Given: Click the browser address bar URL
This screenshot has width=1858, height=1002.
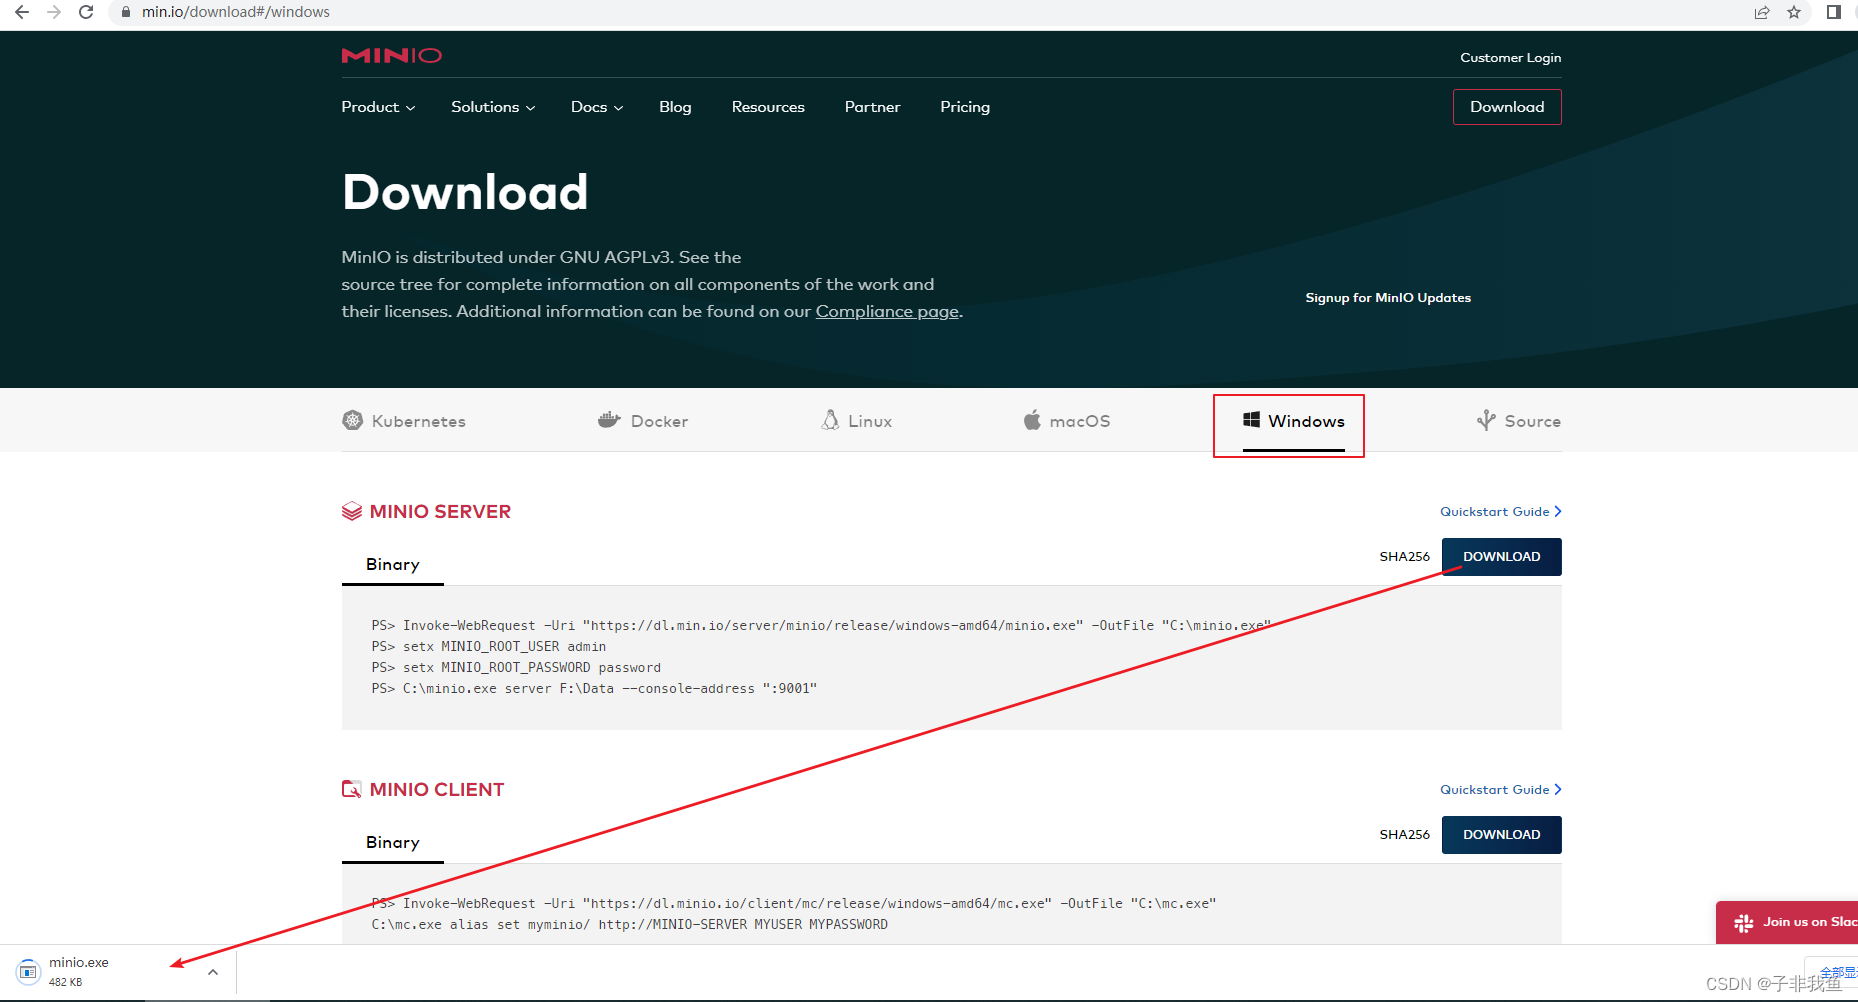Looking at the screenshot, I should point(236,12).
